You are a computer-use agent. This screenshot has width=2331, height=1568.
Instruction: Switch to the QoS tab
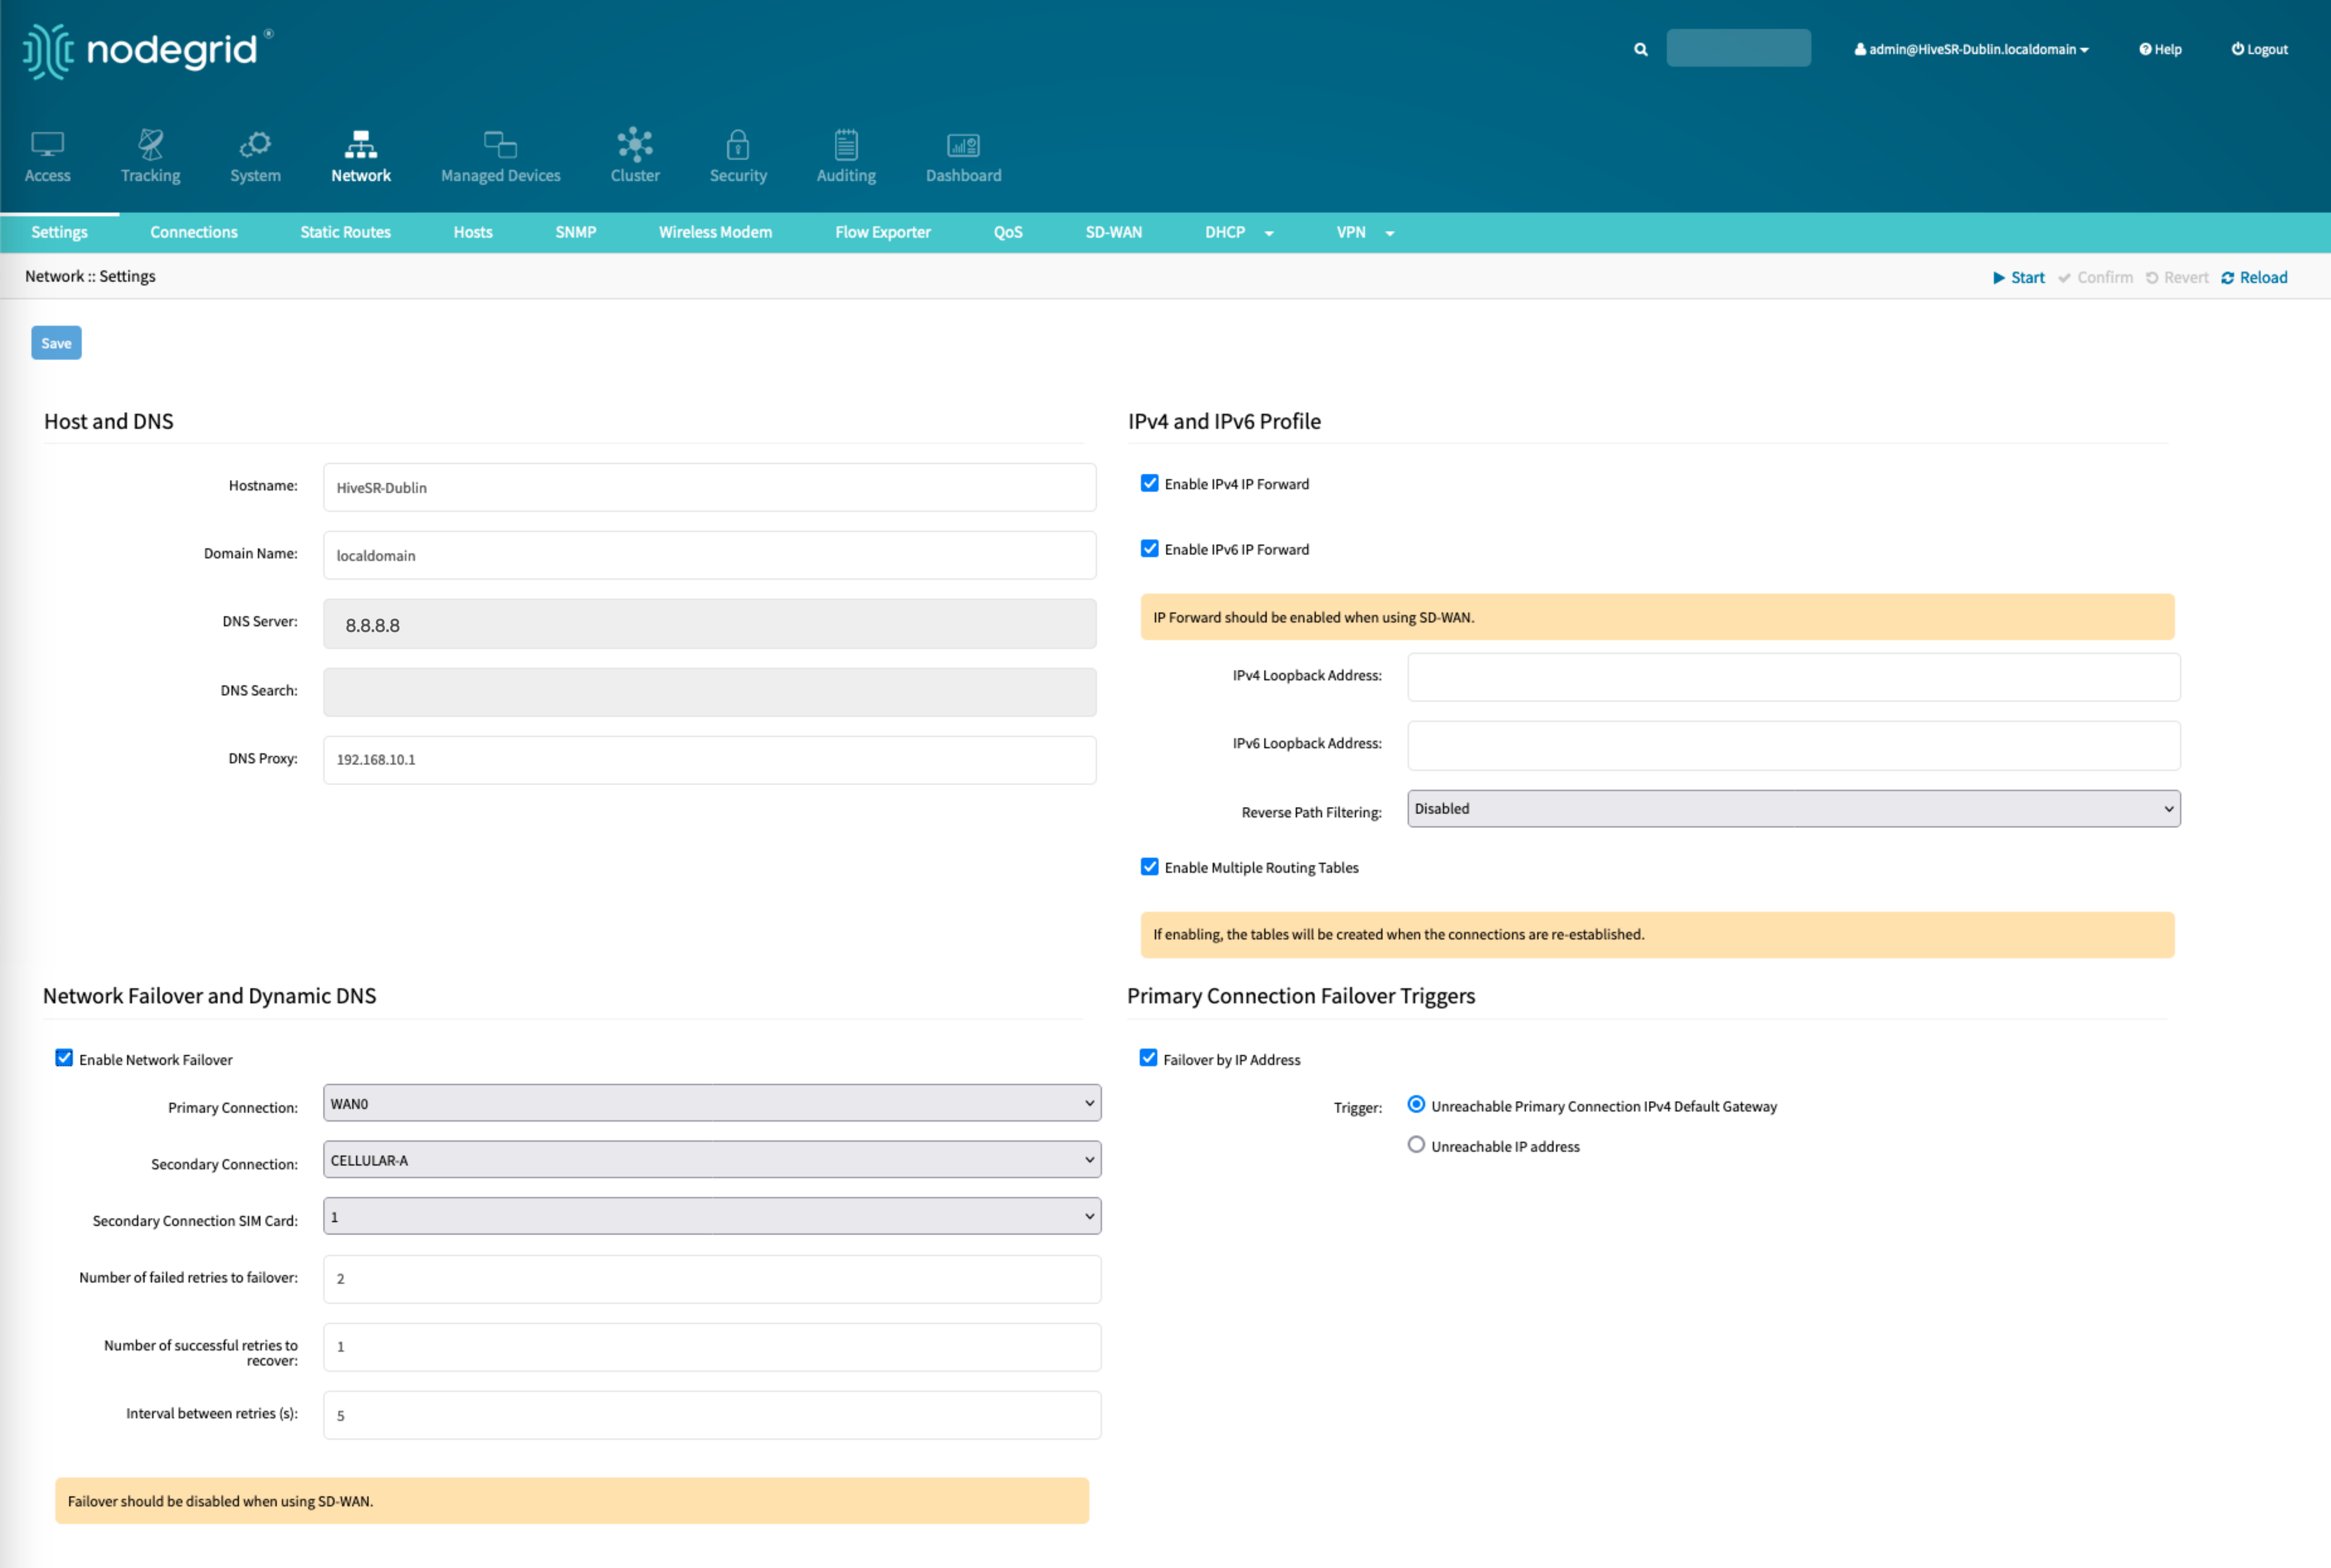point(1008,232)
